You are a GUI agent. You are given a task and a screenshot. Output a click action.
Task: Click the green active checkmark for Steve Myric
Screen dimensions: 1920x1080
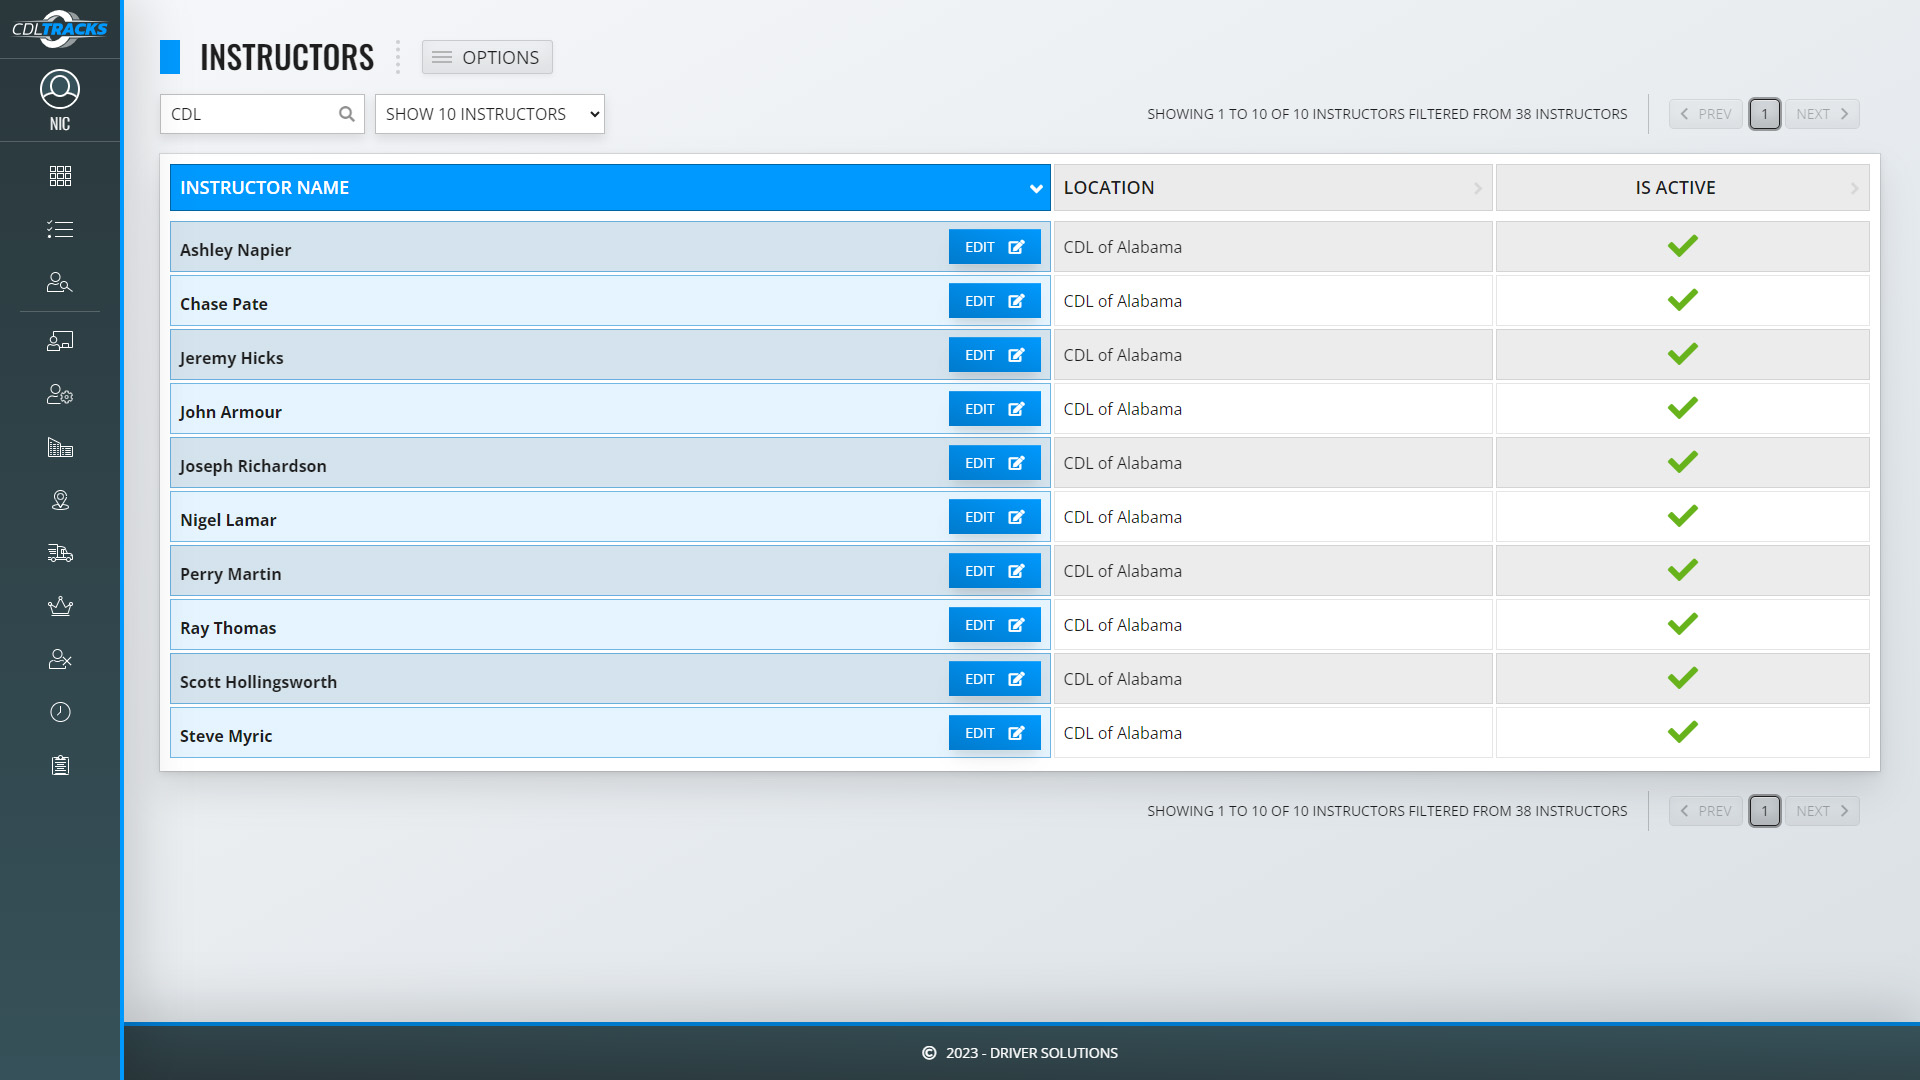pos(1683,732)
